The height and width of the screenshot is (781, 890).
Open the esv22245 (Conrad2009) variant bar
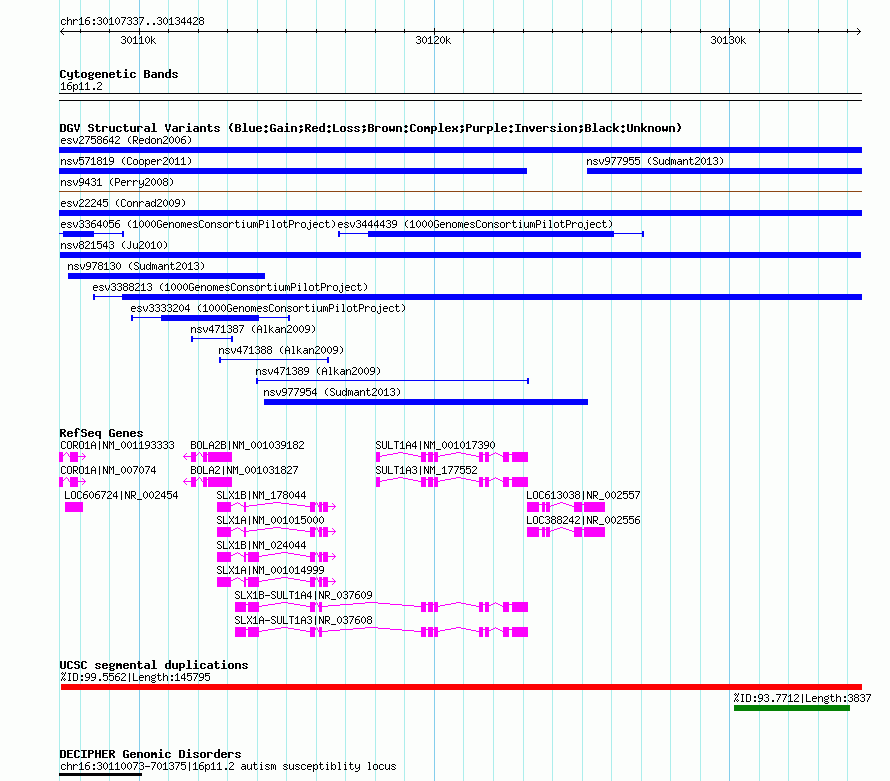[460, 213]
